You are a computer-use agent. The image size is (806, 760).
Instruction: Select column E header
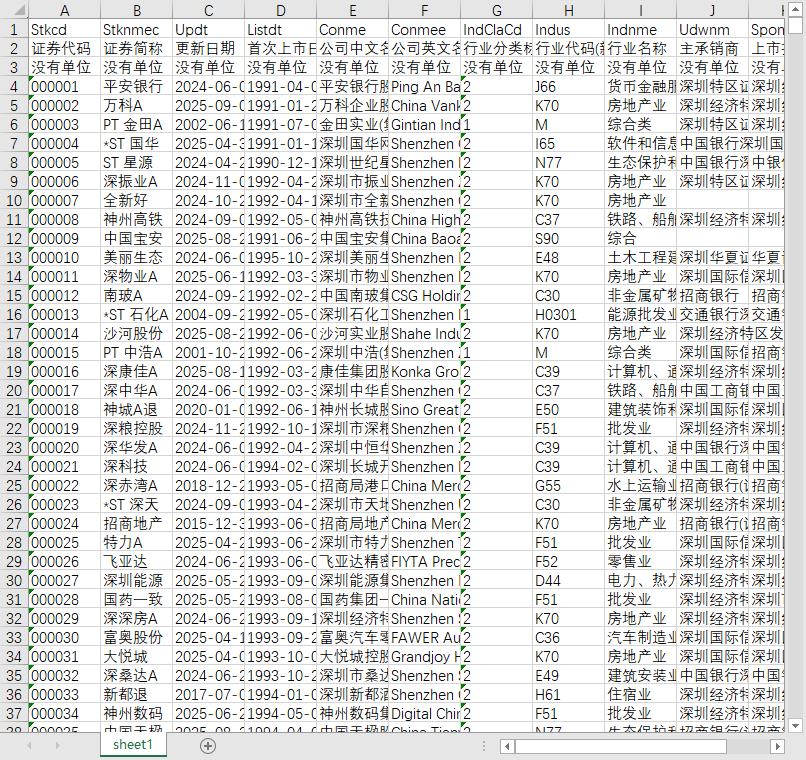click(353, 10)
